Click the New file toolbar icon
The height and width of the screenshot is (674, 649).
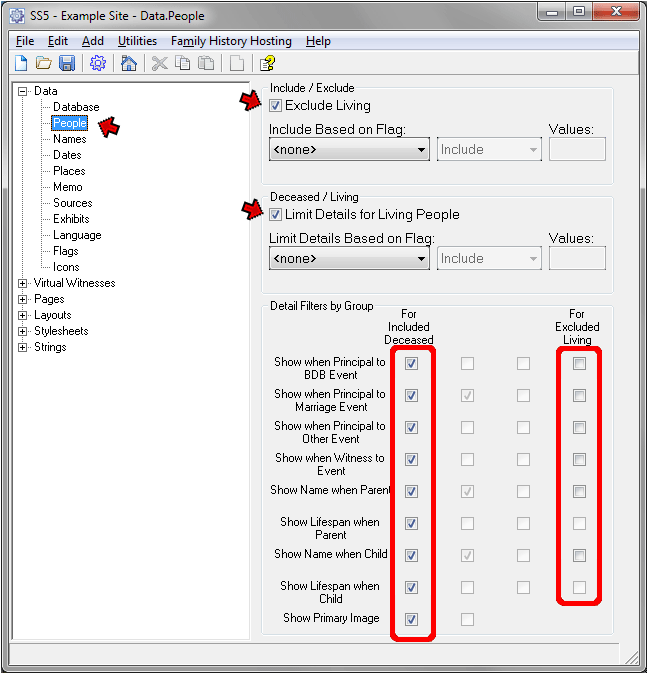point(22,63)
